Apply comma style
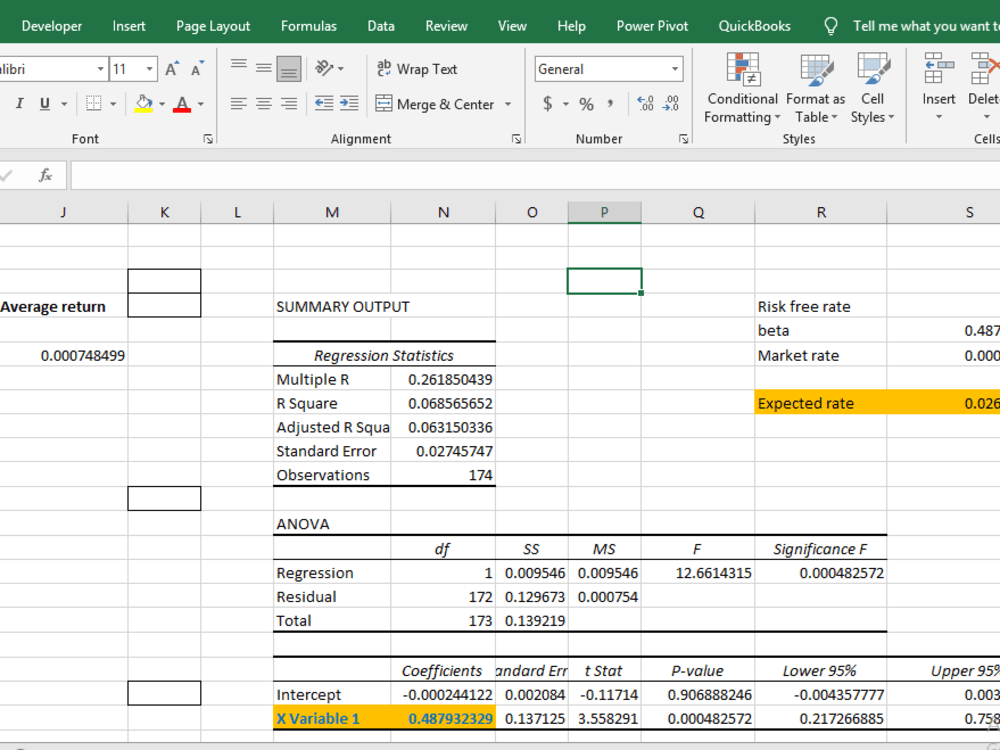Viewport: 1000px width, 750px height. [610, 103]
